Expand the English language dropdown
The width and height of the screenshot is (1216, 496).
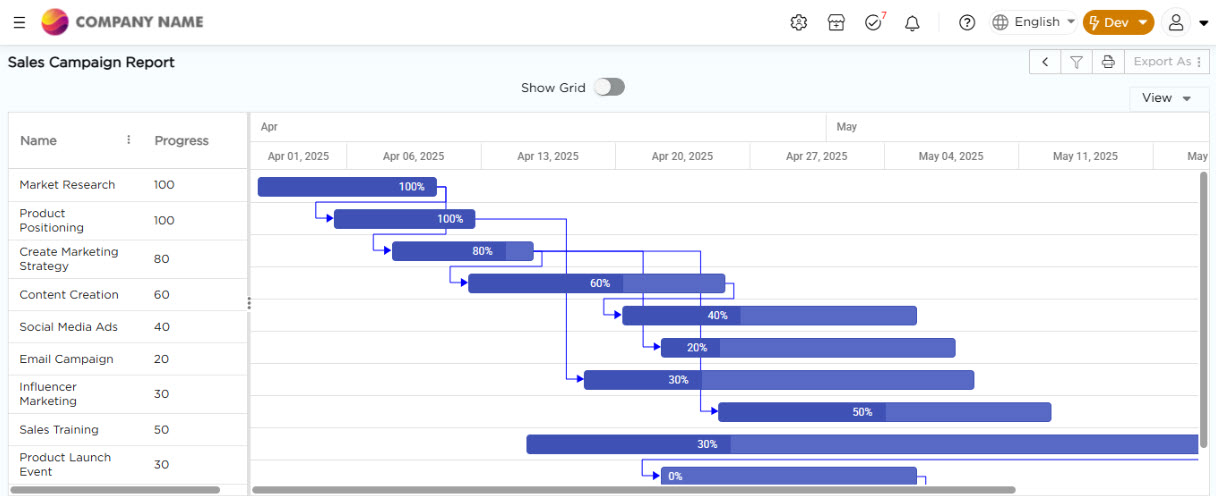click(1034, 22)
